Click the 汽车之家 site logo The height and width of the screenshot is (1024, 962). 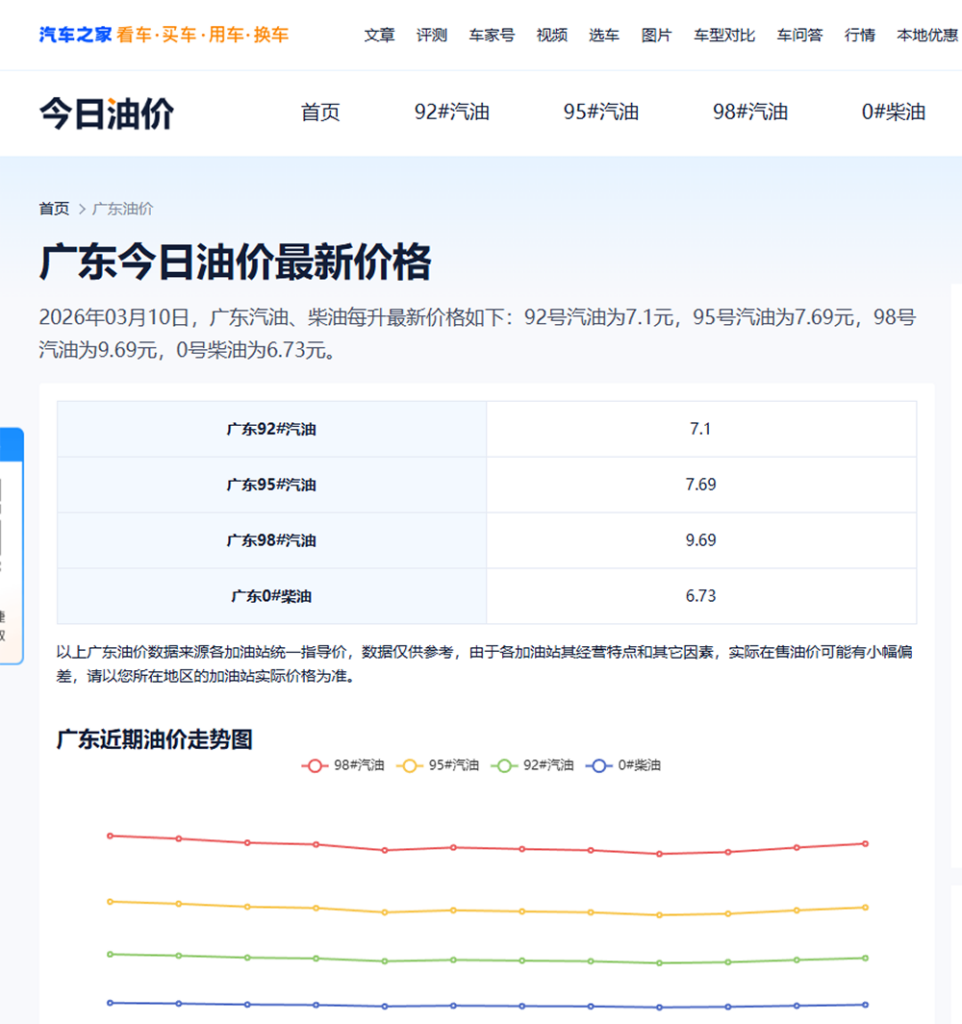[x=77, y=35]
